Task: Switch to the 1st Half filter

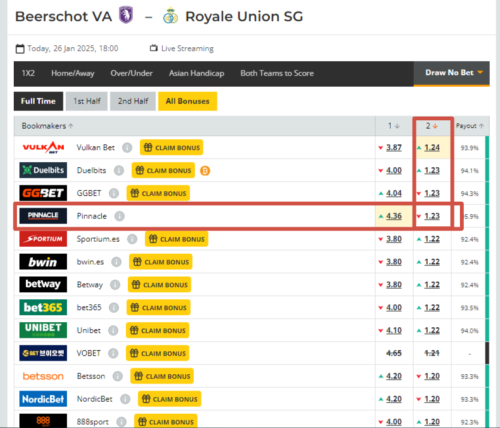Action: click(x=87, y=101)
